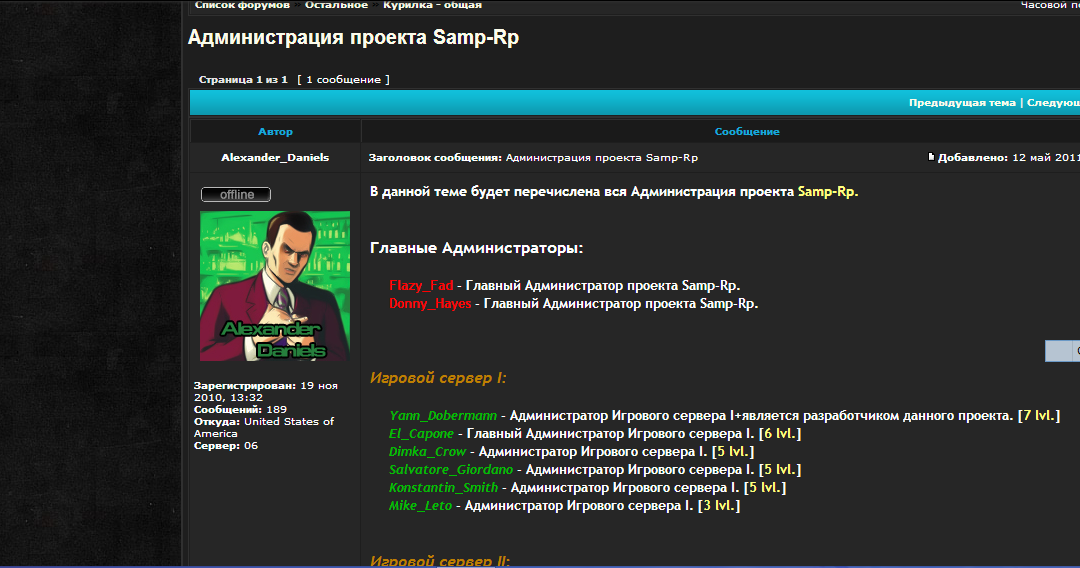Open Dimka_Crow profile link
Viewport: 1080px width, 568px height.
427,452
